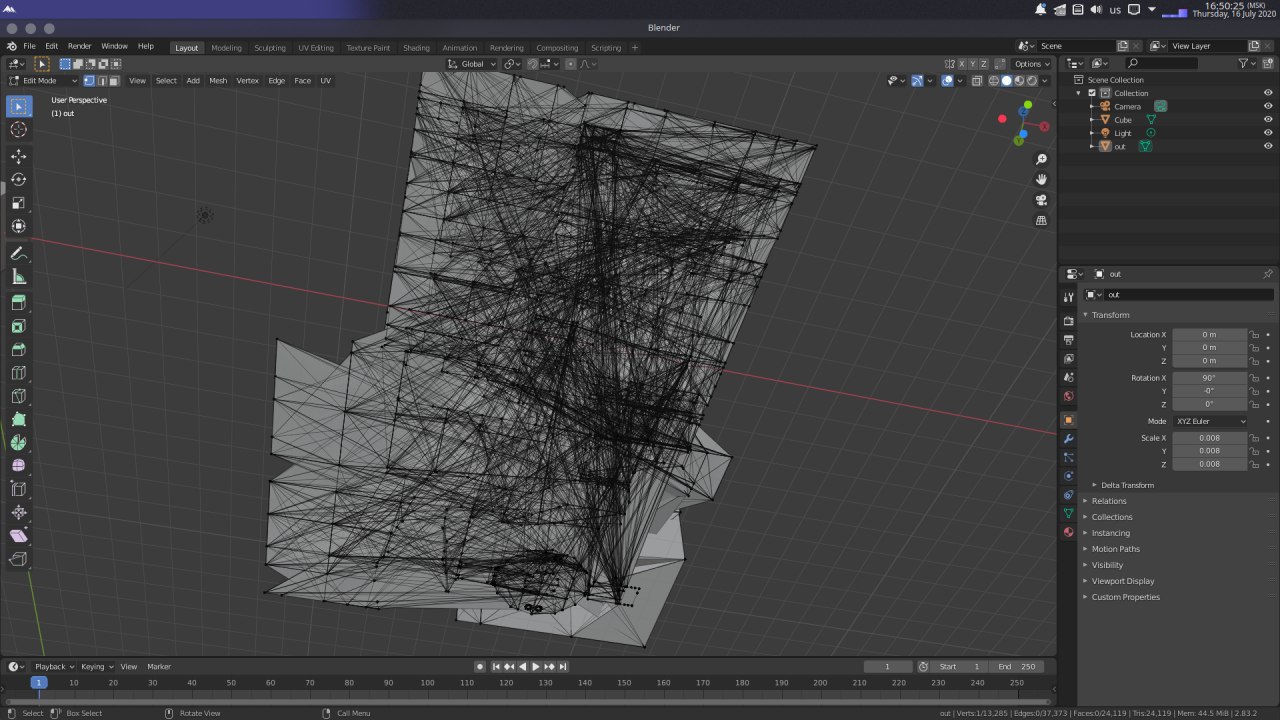Enable vertex select mode
This screenshot has height=720, width=1280.
[x=89, y=81]
